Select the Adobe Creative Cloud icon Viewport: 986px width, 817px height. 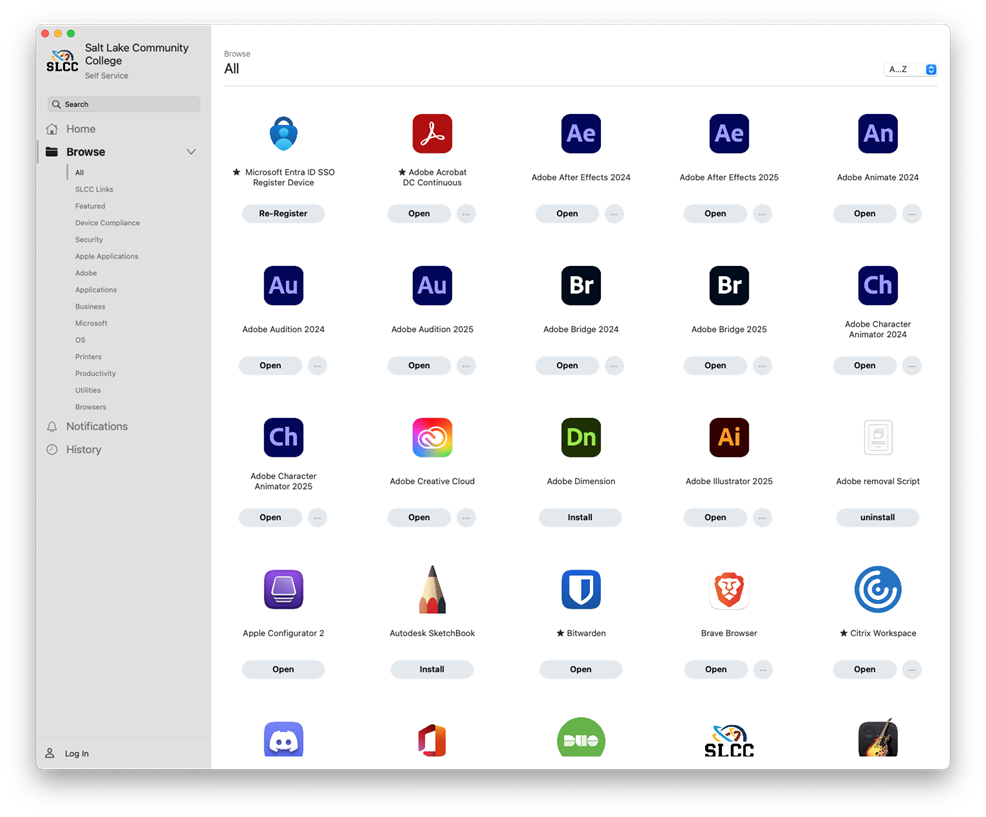[432, 438]
